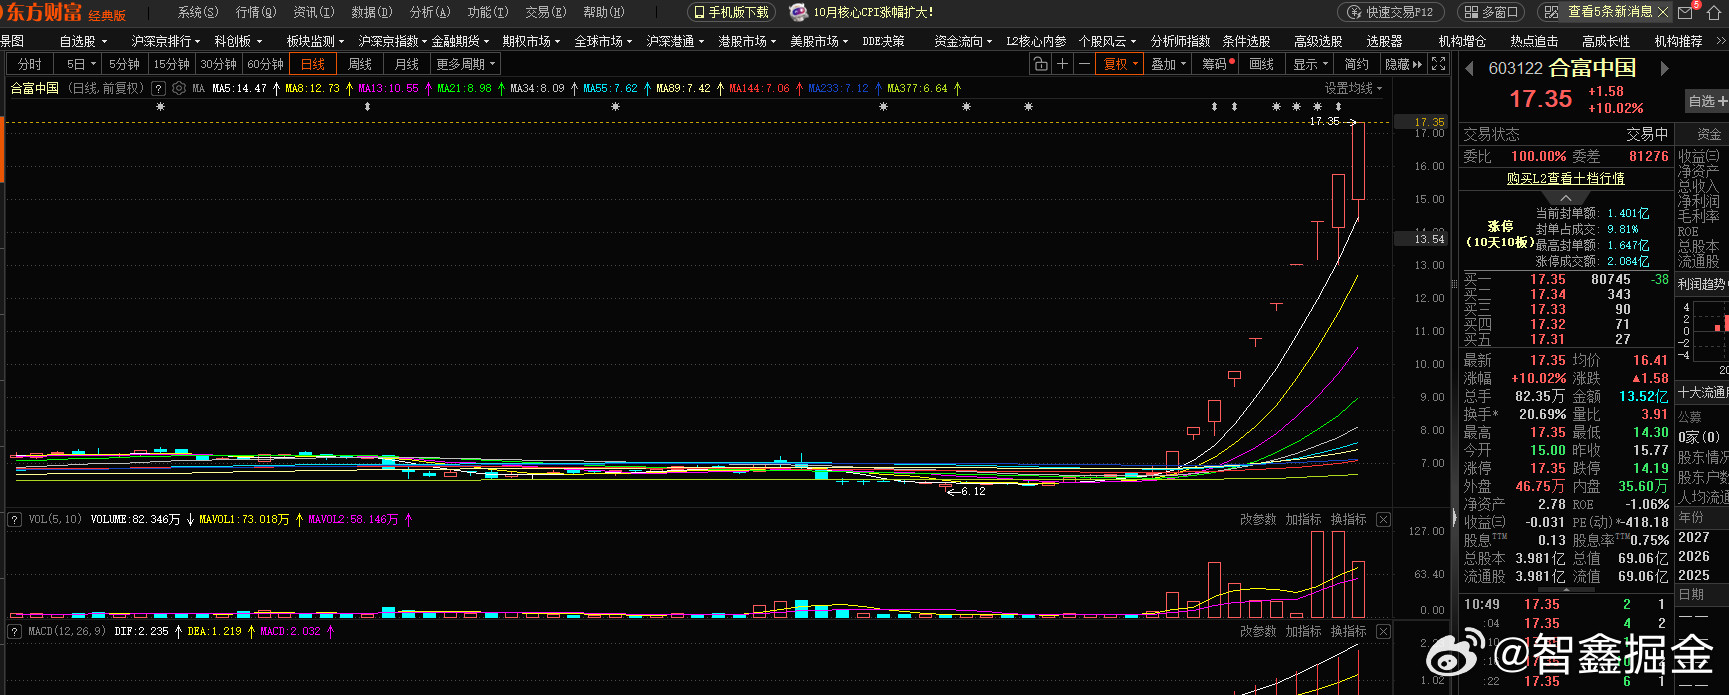The width and height of the screenshot is (1729, 695).
Task: Click help icon of MACD indicator panel
Action: [x=15, y=631]
